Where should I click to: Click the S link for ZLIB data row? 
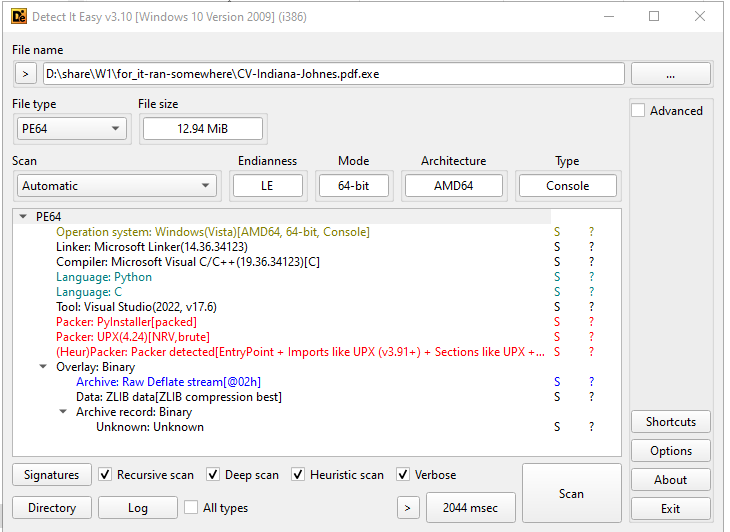click(557, 397)
